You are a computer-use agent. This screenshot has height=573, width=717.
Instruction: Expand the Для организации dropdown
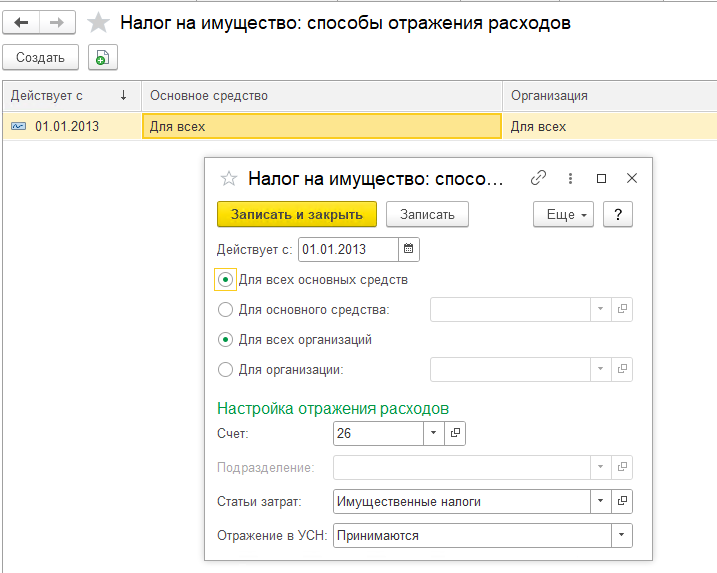pyautogui.click(x=601, y=369)
